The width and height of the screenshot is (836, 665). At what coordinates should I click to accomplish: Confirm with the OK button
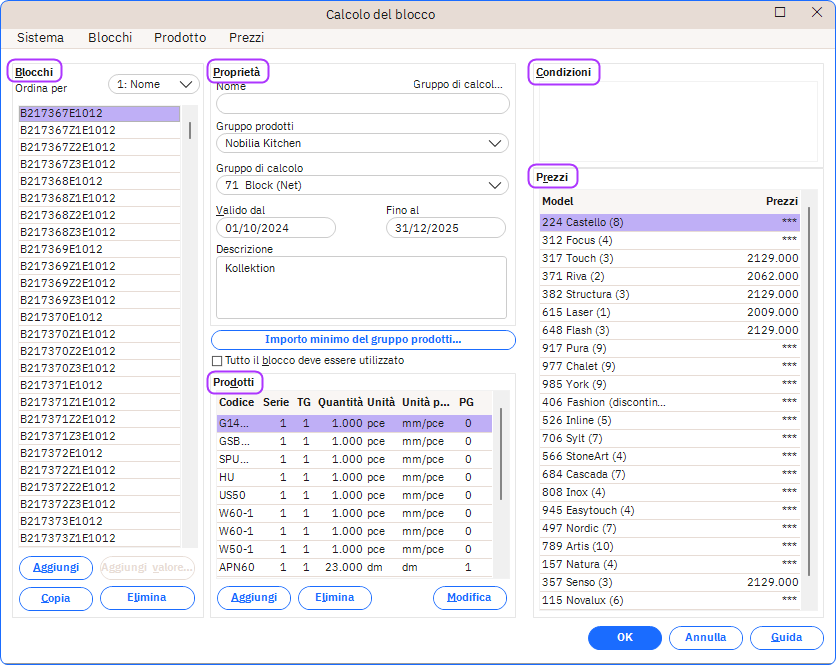[624, 638]
